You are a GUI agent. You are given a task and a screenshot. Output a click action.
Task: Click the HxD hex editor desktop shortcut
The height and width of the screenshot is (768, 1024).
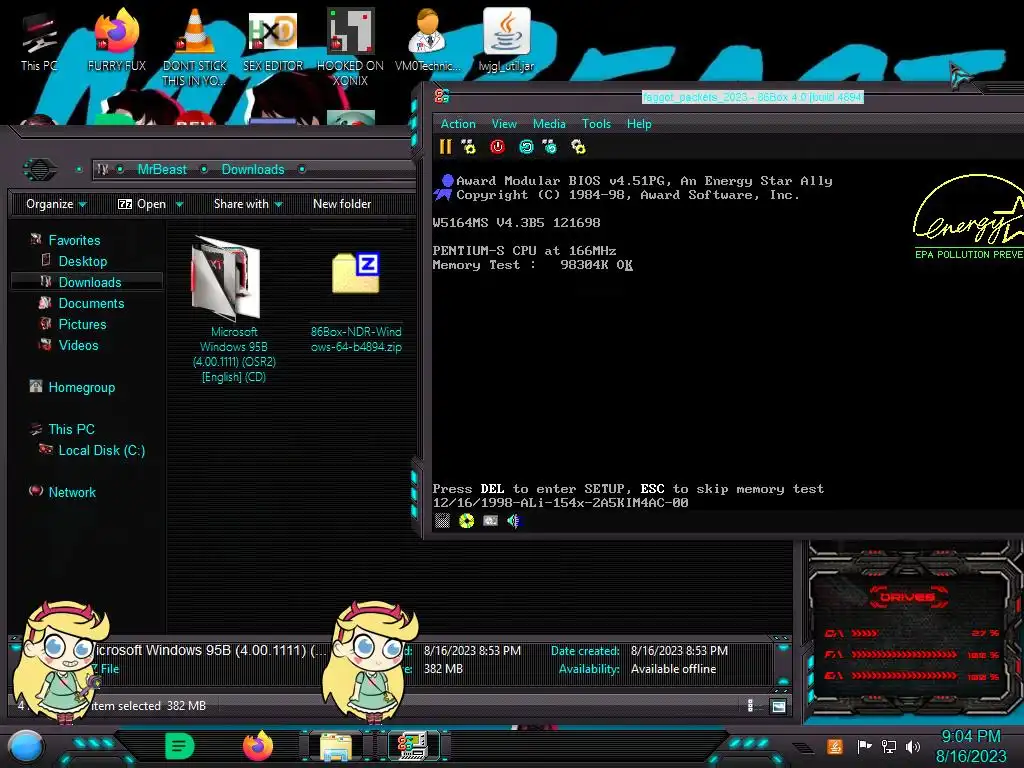[x=273, y=40]
